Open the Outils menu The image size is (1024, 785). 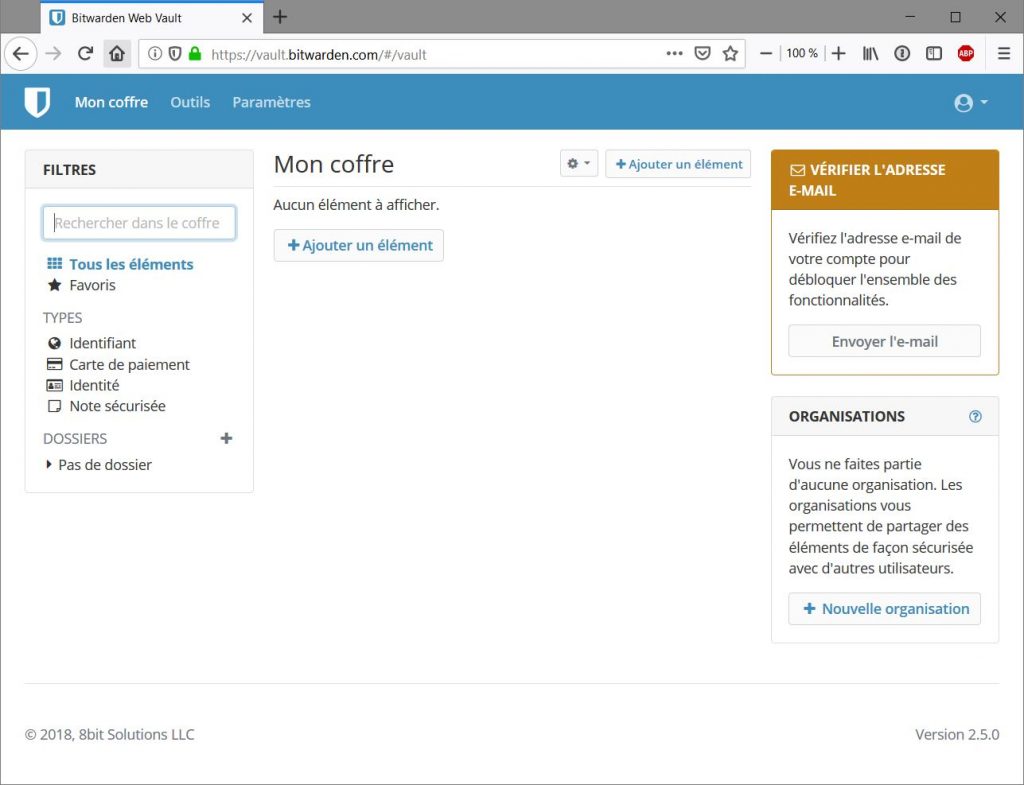tap(190, 102)
